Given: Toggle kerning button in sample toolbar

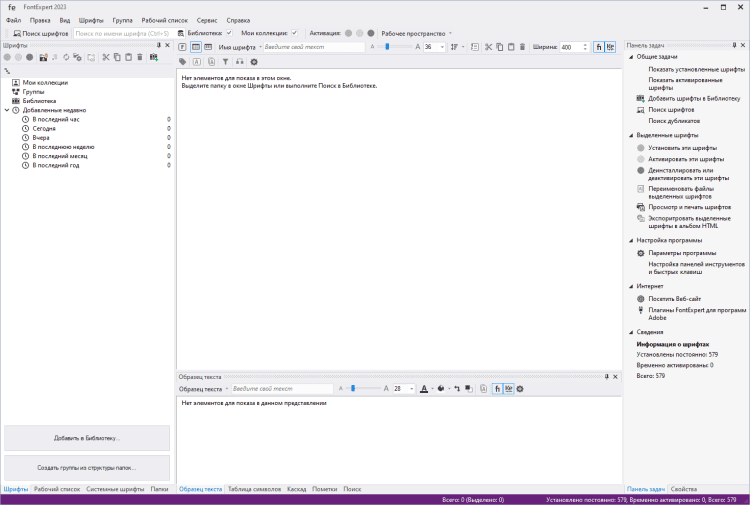Looking at the screenshot, I should tap(508, 389).
